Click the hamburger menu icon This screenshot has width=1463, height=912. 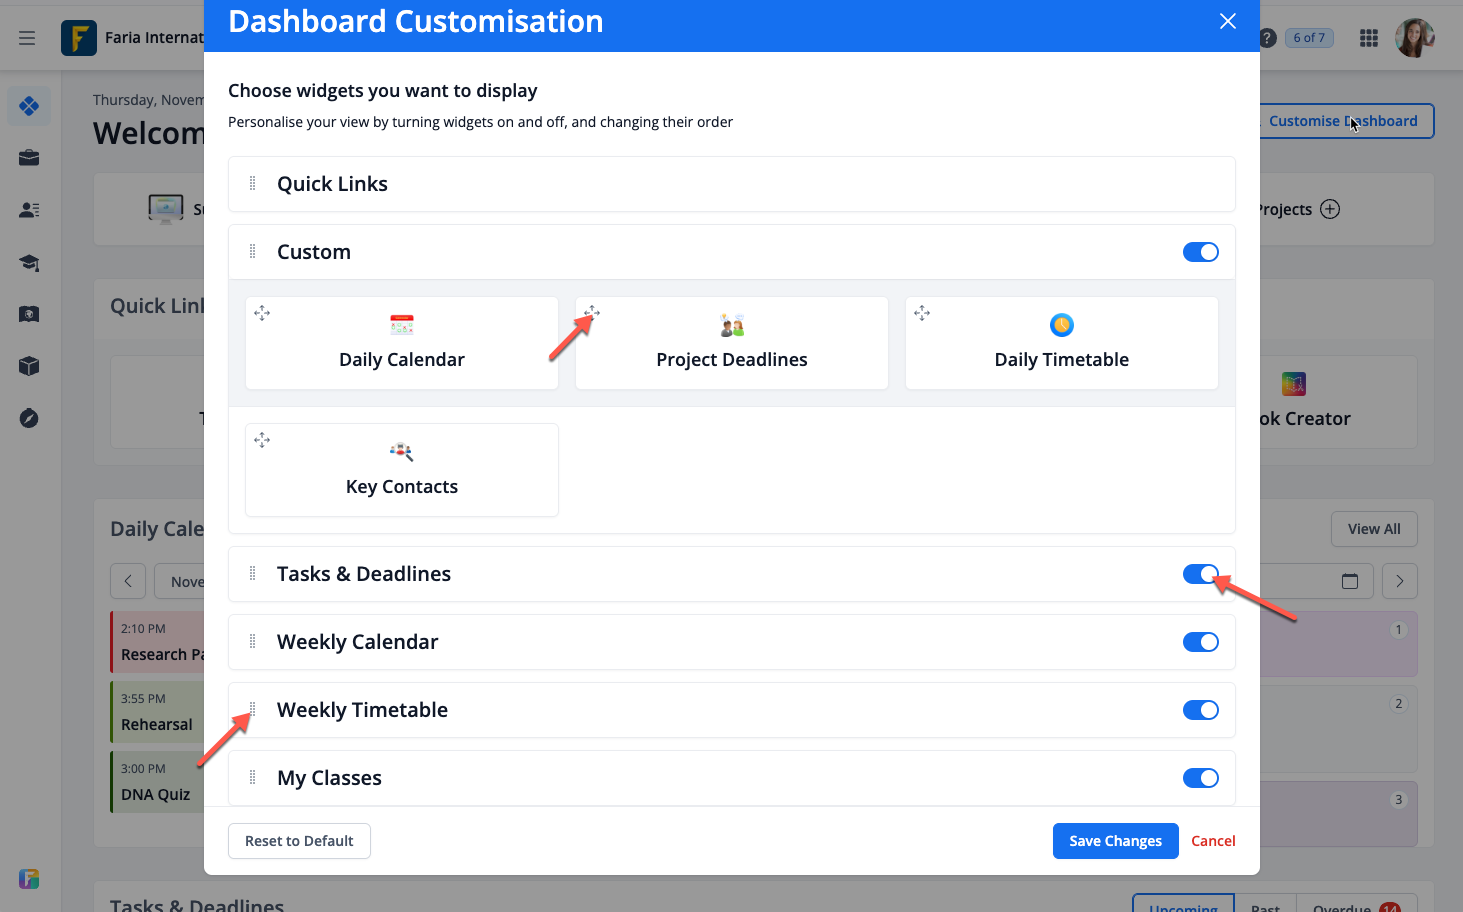[27, 38]
